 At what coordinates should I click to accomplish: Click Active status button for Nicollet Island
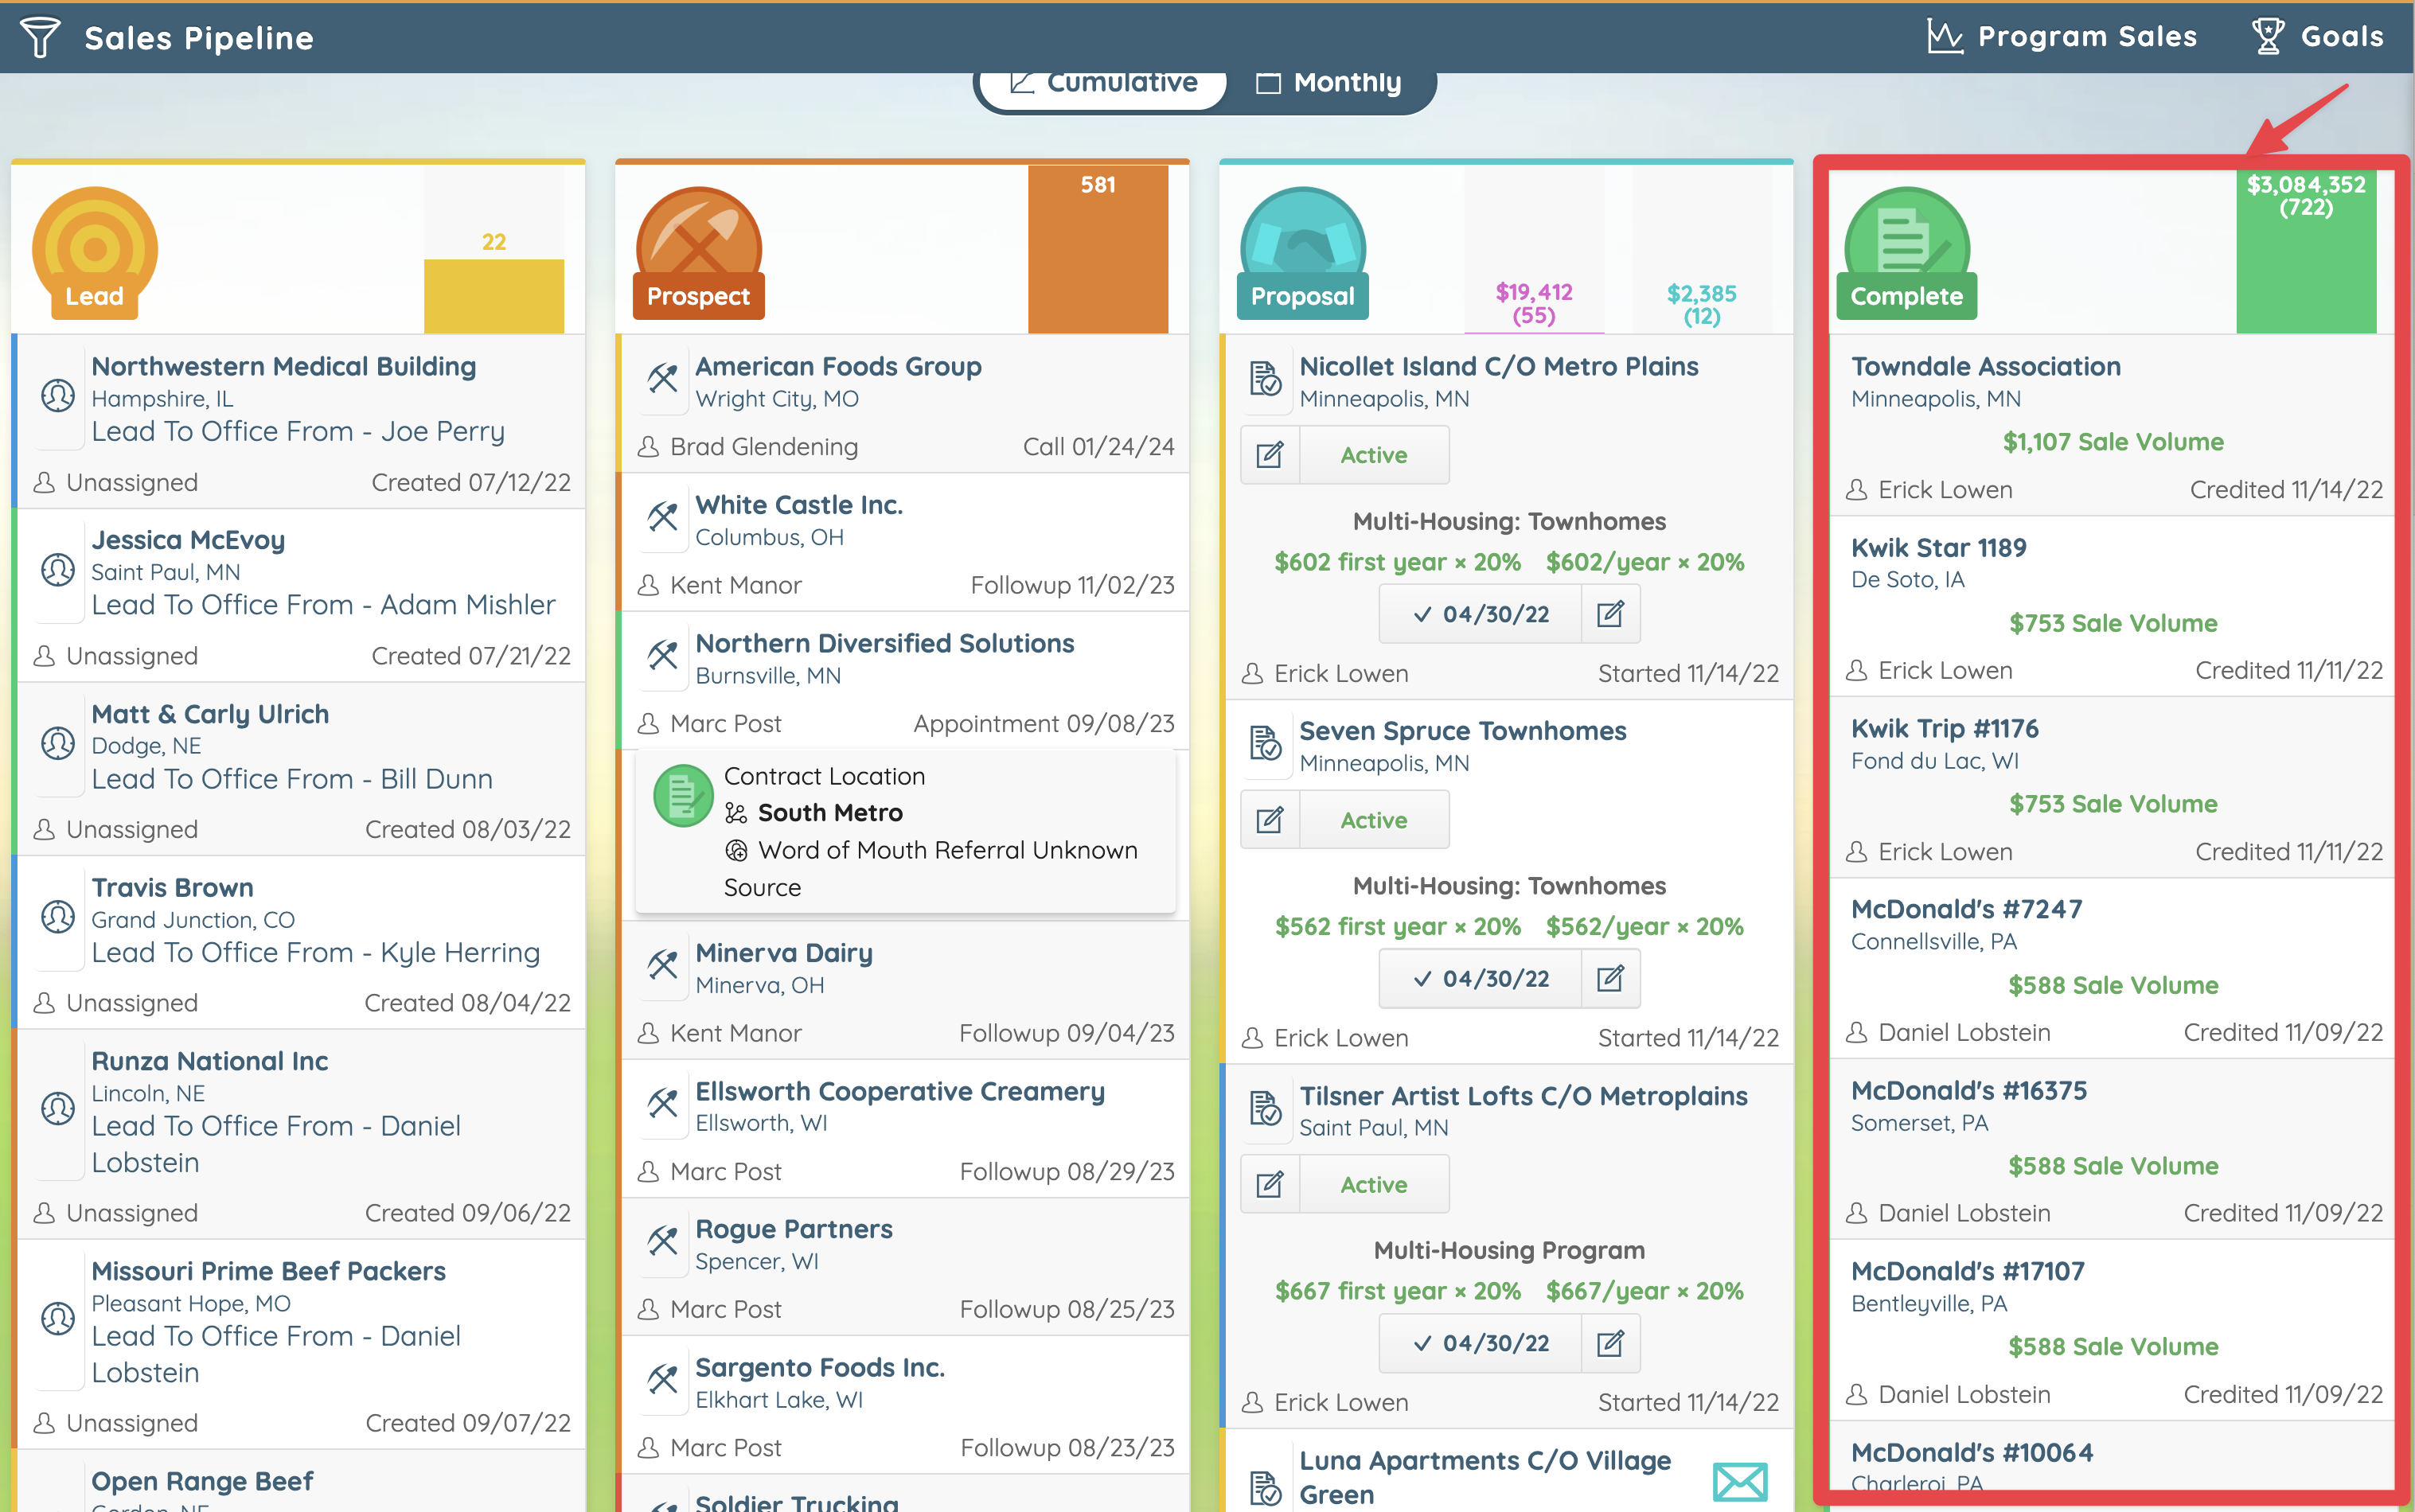1374,455
